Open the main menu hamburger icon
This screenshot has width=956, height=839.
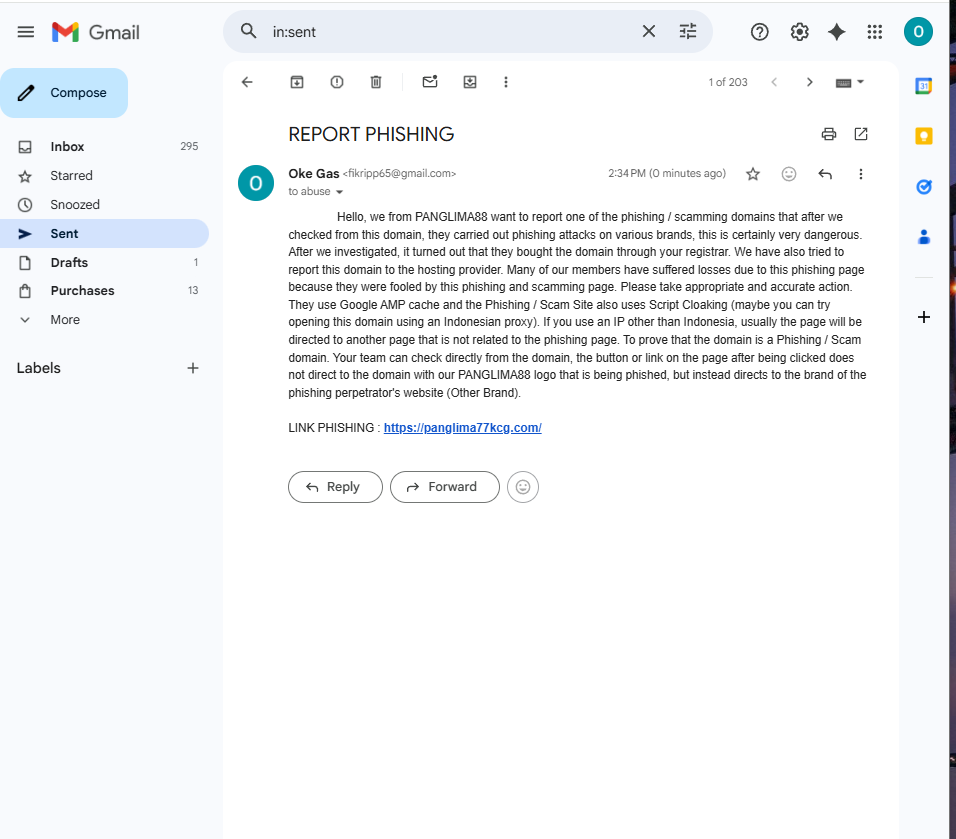coord(26,32)
